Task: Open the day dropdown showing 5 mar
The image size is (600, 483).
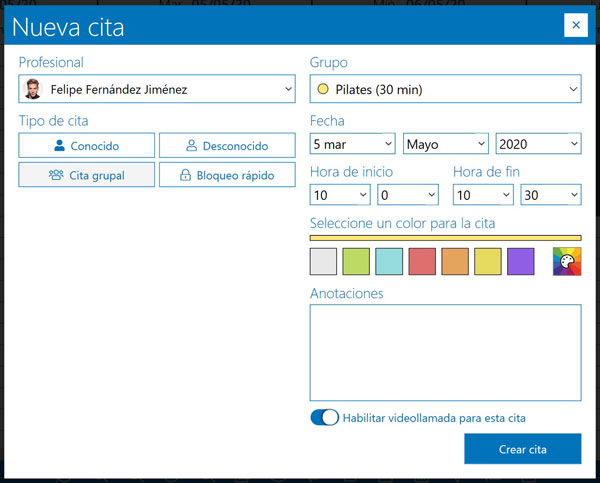Action: pos(353,144)
